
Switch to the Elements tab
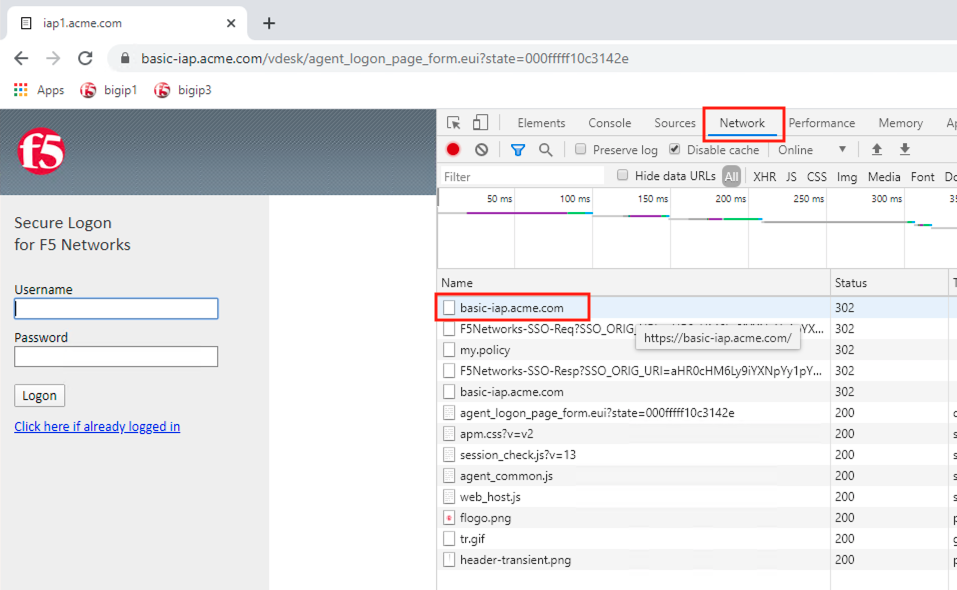point(541,123)
